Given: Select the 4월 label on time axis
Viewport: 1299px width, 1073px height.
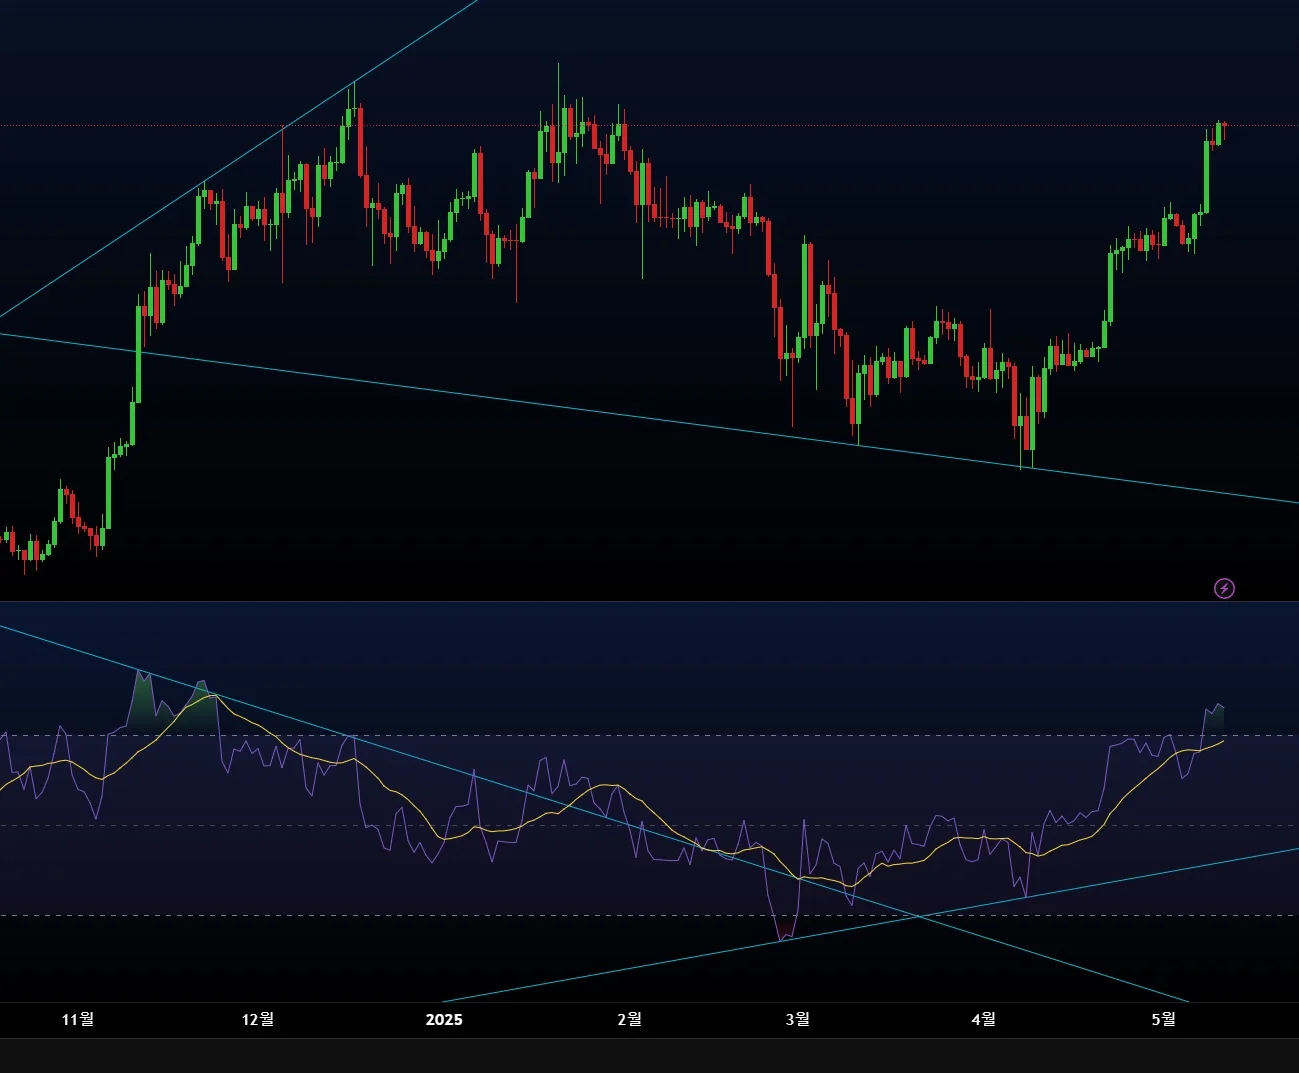Looking at the screenshot, I should [983, 1019].
